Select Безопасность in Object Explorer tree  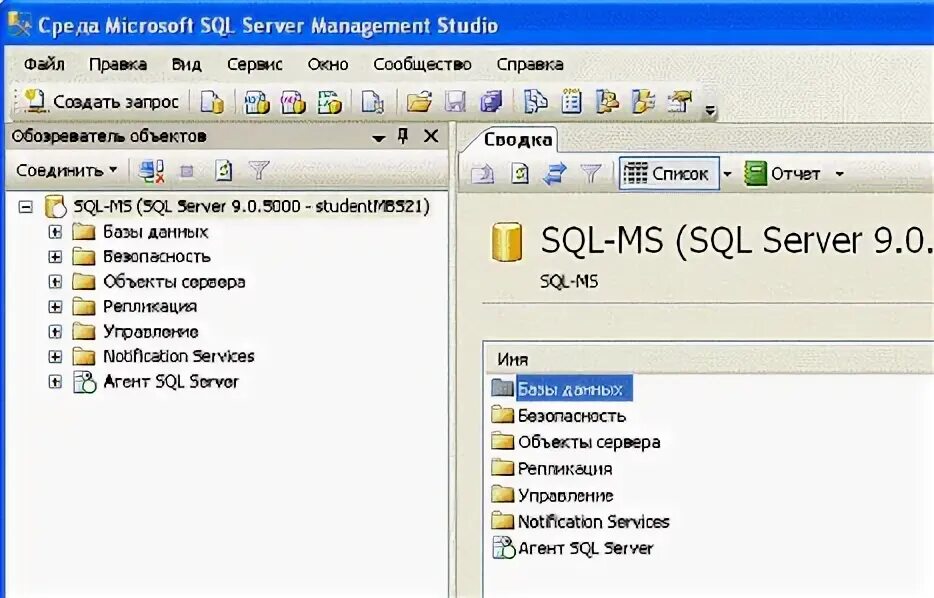[x=157, y=257]
